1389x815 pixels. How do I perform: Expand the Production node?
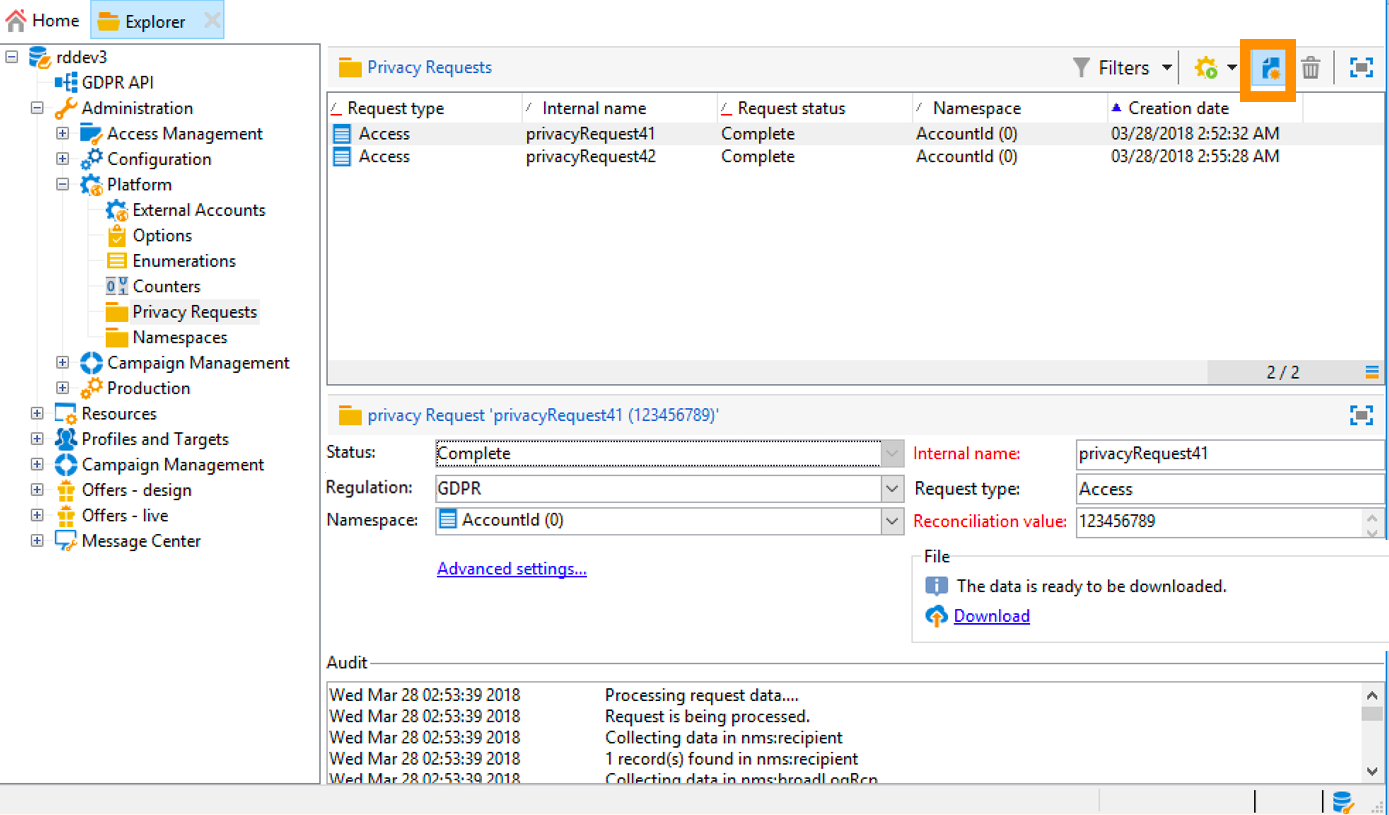pyautogui.click(x=62, y=388)
